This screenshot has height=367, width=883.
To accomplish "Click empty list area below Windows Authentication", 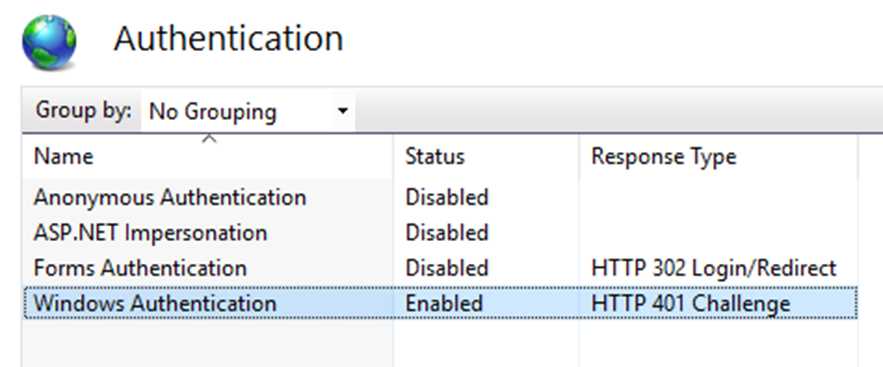I will pyautogui.click(x=440, y=343).
